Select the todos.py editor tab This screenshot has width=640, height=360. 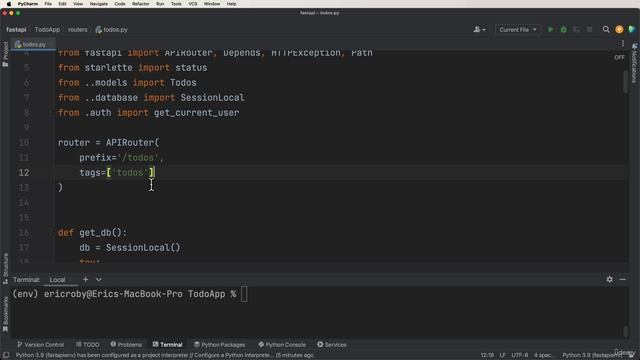coord(33,44)
